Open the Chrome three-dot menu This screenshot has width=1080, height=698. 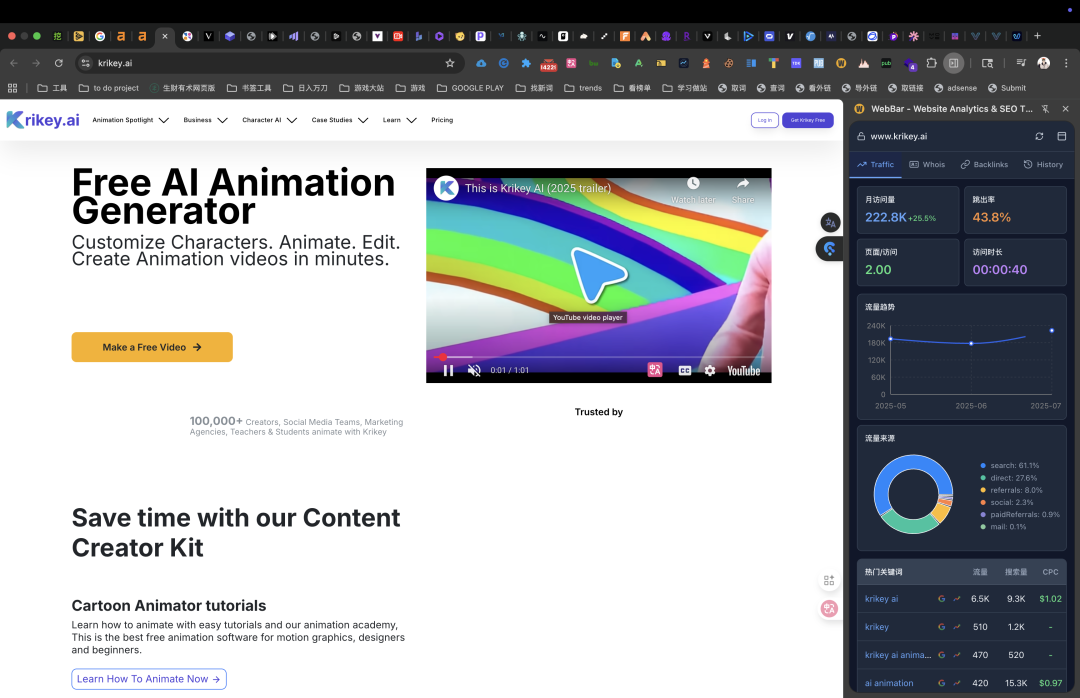click(x=1066, y=63)
